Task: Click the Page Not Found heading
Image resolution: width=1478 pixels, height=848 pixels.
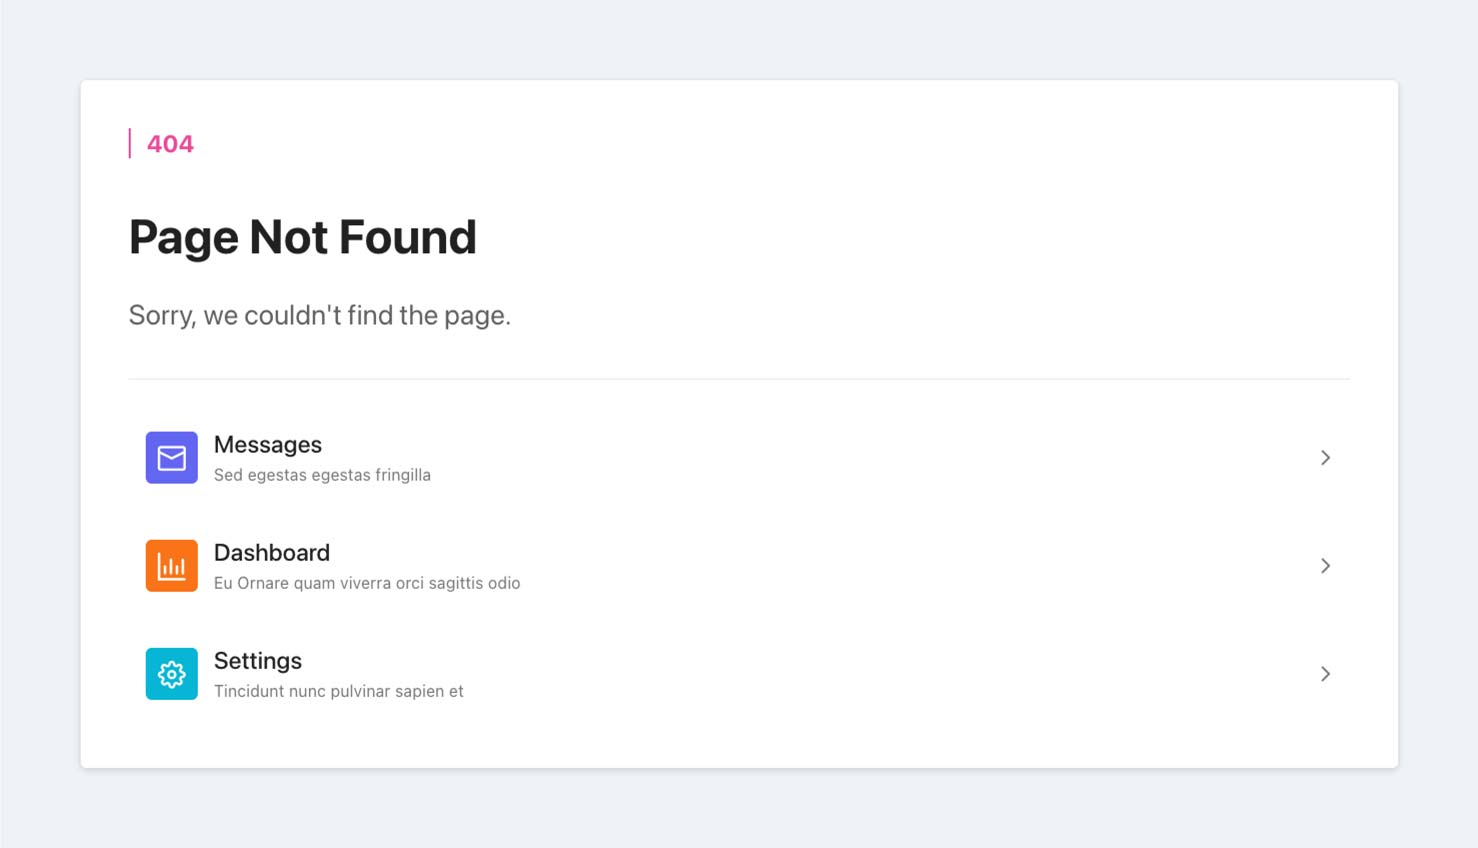Action: pos(303,237)
